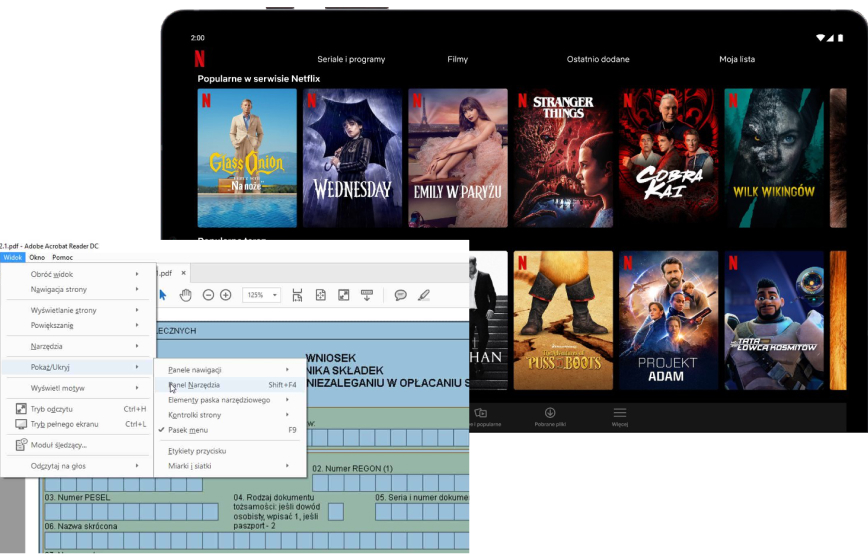Open the Okno menu
This screenshot has height=554, width=868.
[37, 257]
